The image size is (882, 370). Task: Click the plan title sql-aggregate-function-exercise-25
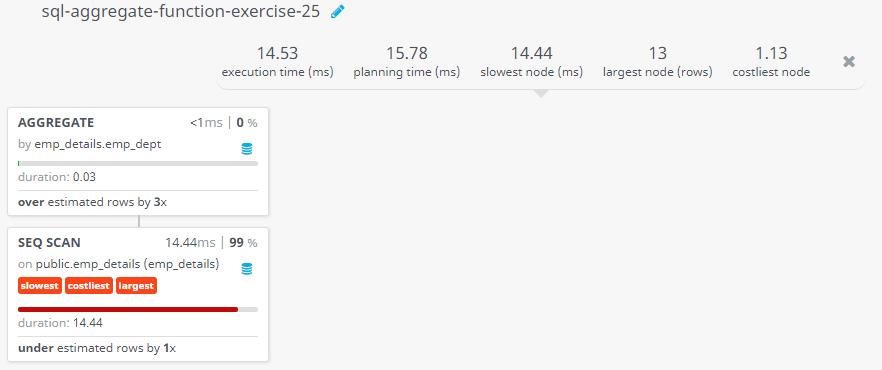[x=181, y=12]
